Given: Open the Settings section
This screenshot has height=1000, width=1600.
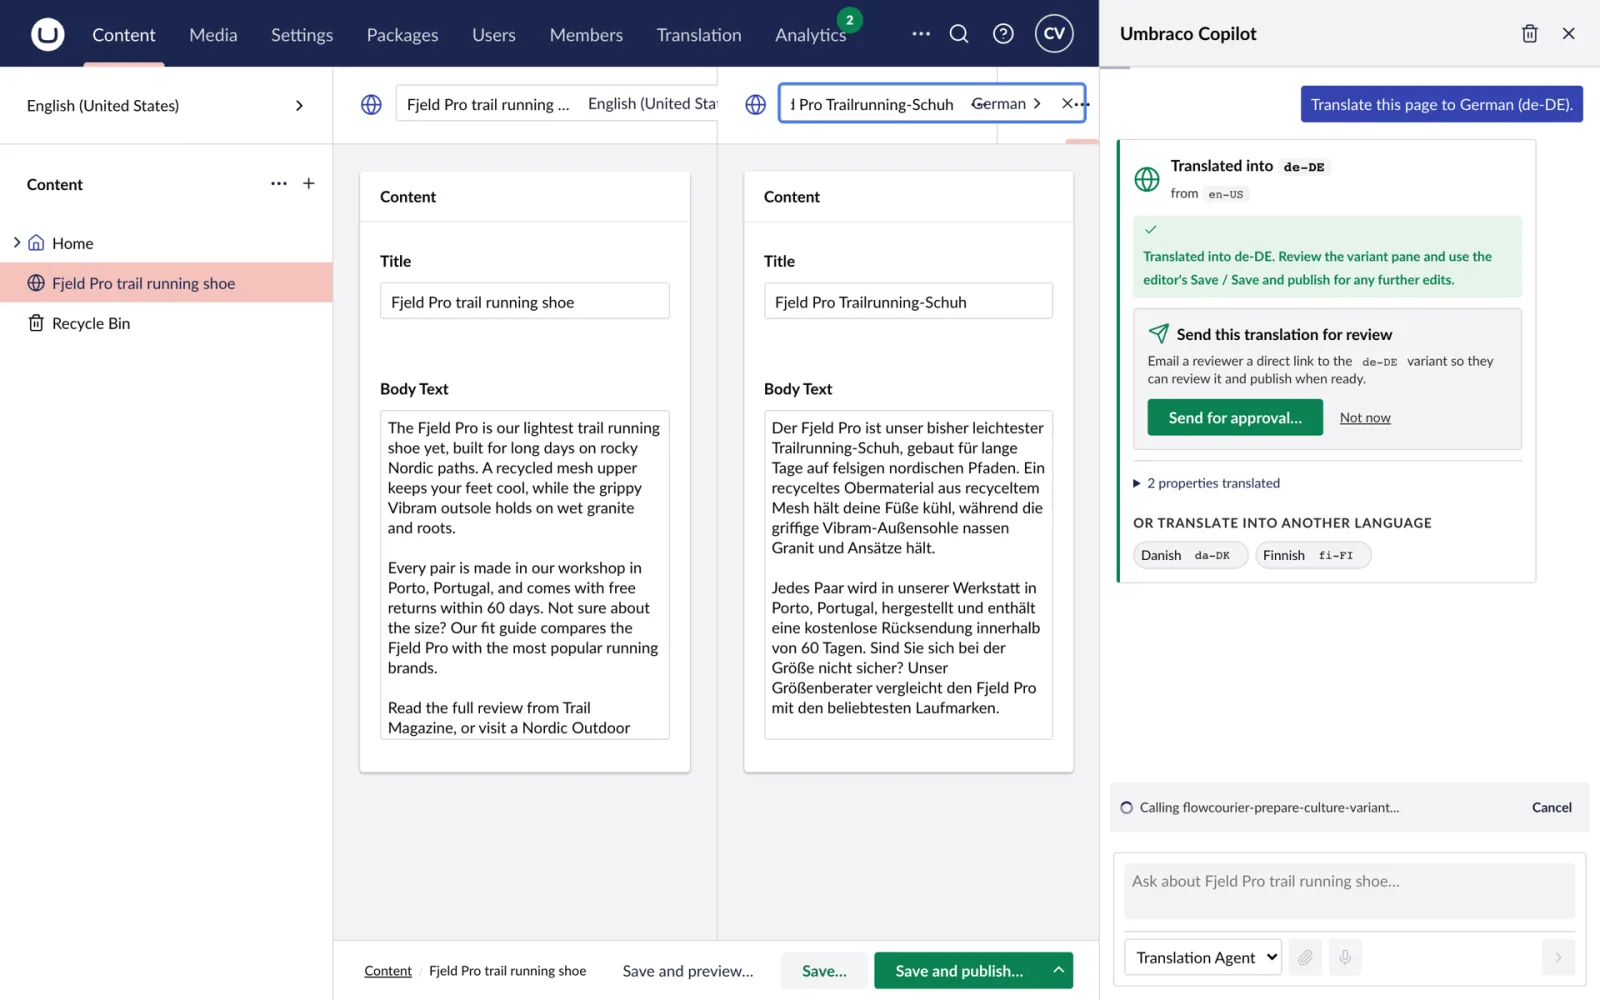Looking at the screenshot, I should pos(302,34).
